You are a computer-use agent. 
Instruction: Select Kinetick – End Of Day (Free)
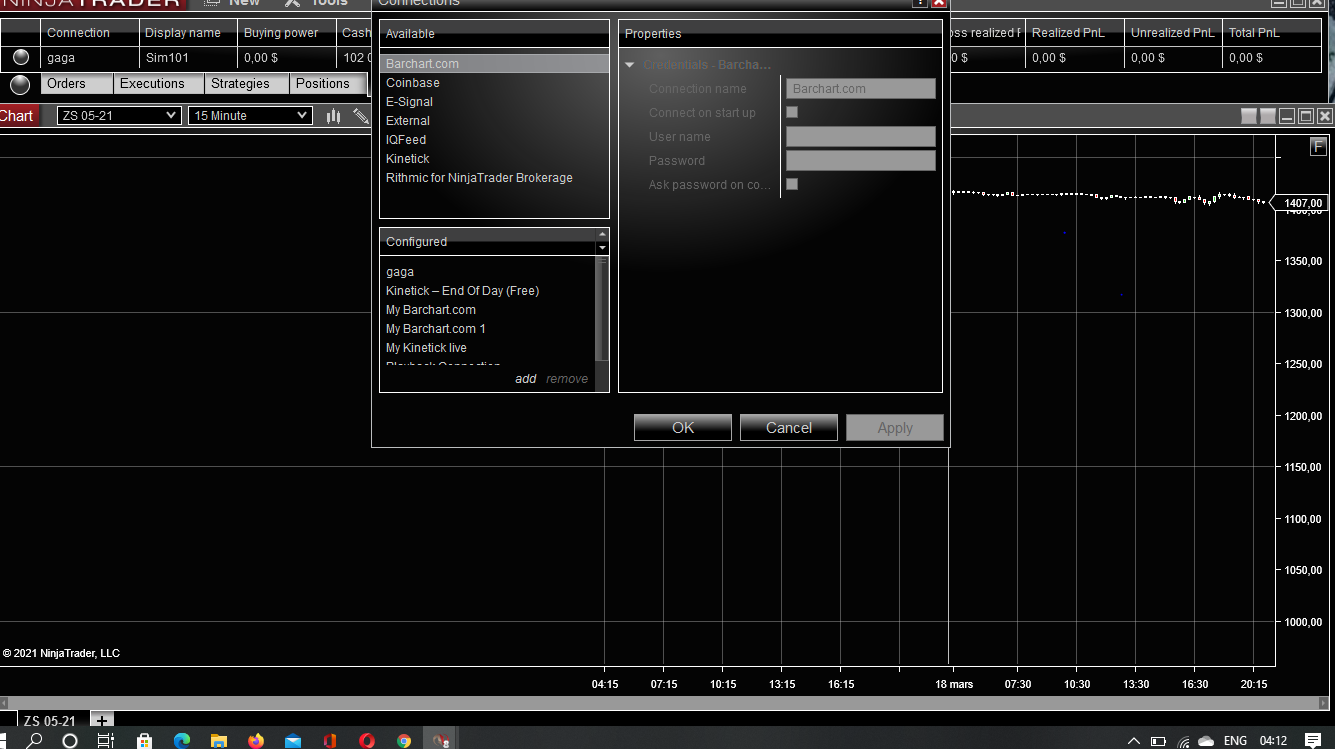488,291
